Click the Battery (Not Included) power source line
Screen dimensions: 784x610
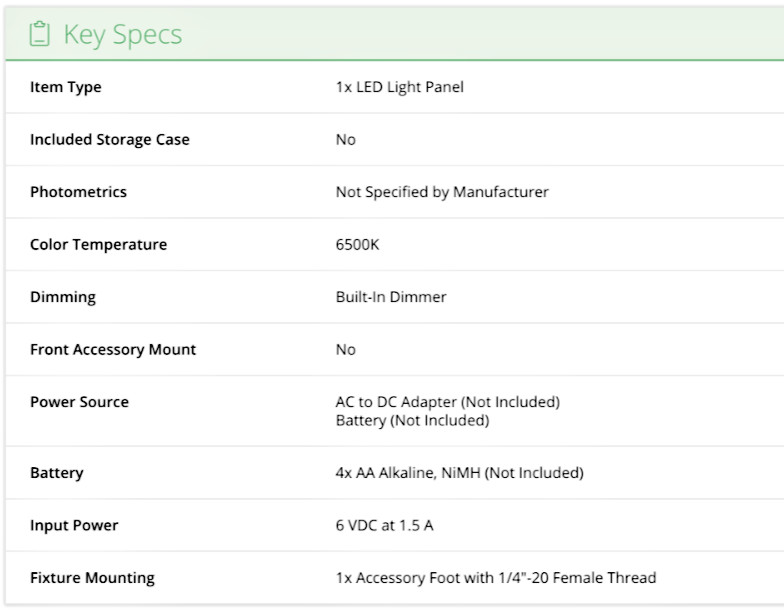[x=412, y=421]
